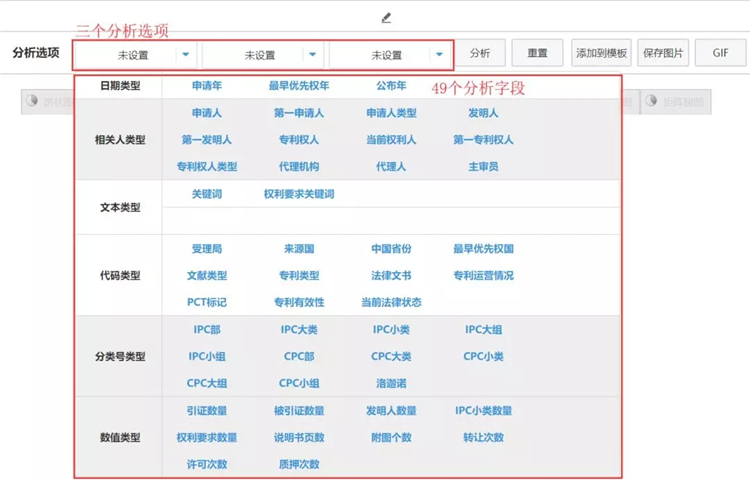
Task: Select 中国省份 in code types
Action: click(391, 249)
